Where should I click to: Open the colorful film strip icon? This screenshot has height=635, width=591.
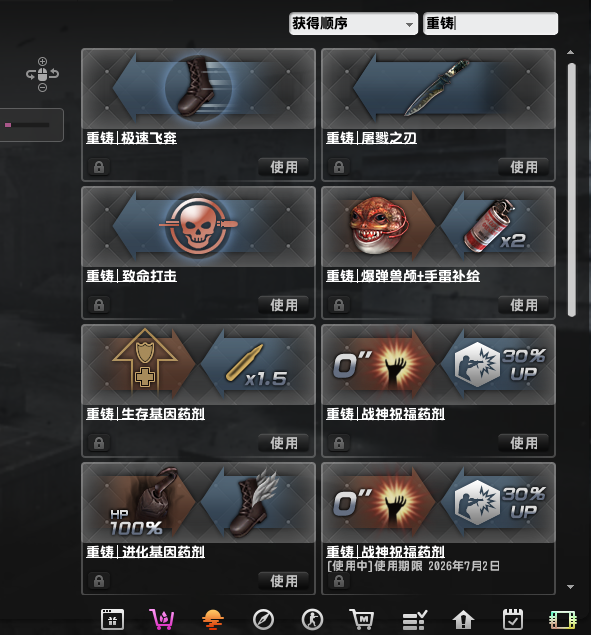[563, 620]
